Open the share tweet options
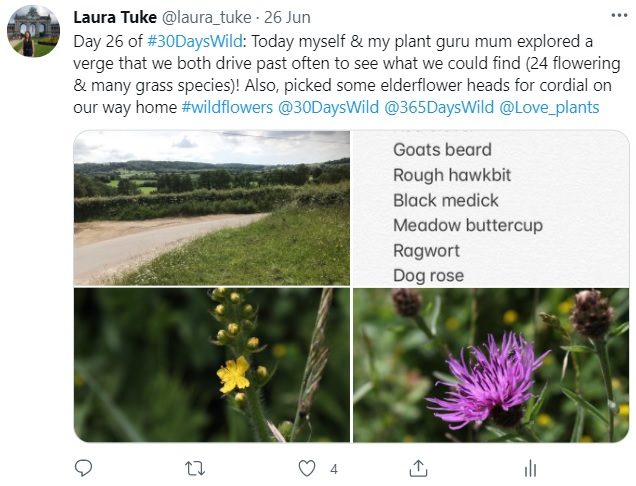This screenshot has height=486, width=636. [x=420, y=468]
